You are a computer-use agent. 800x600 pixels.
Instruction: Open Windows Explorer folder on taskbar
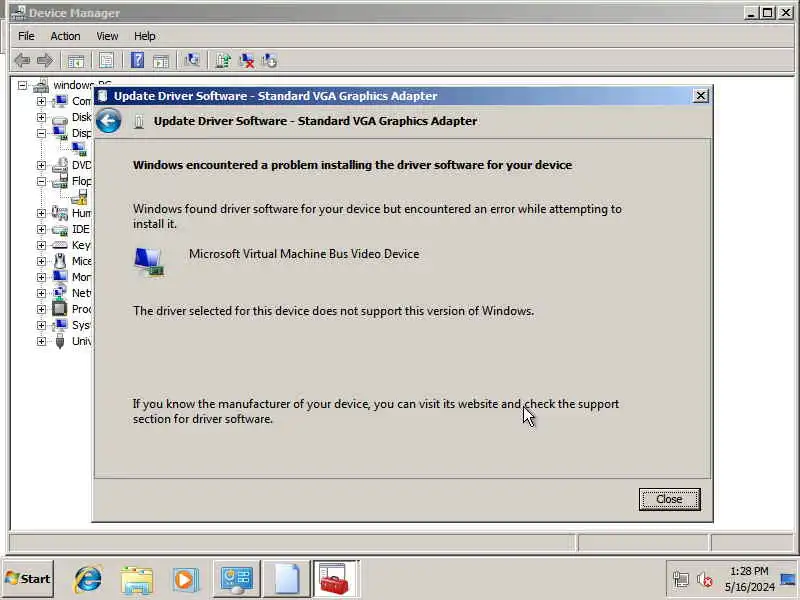pos(137,580)
